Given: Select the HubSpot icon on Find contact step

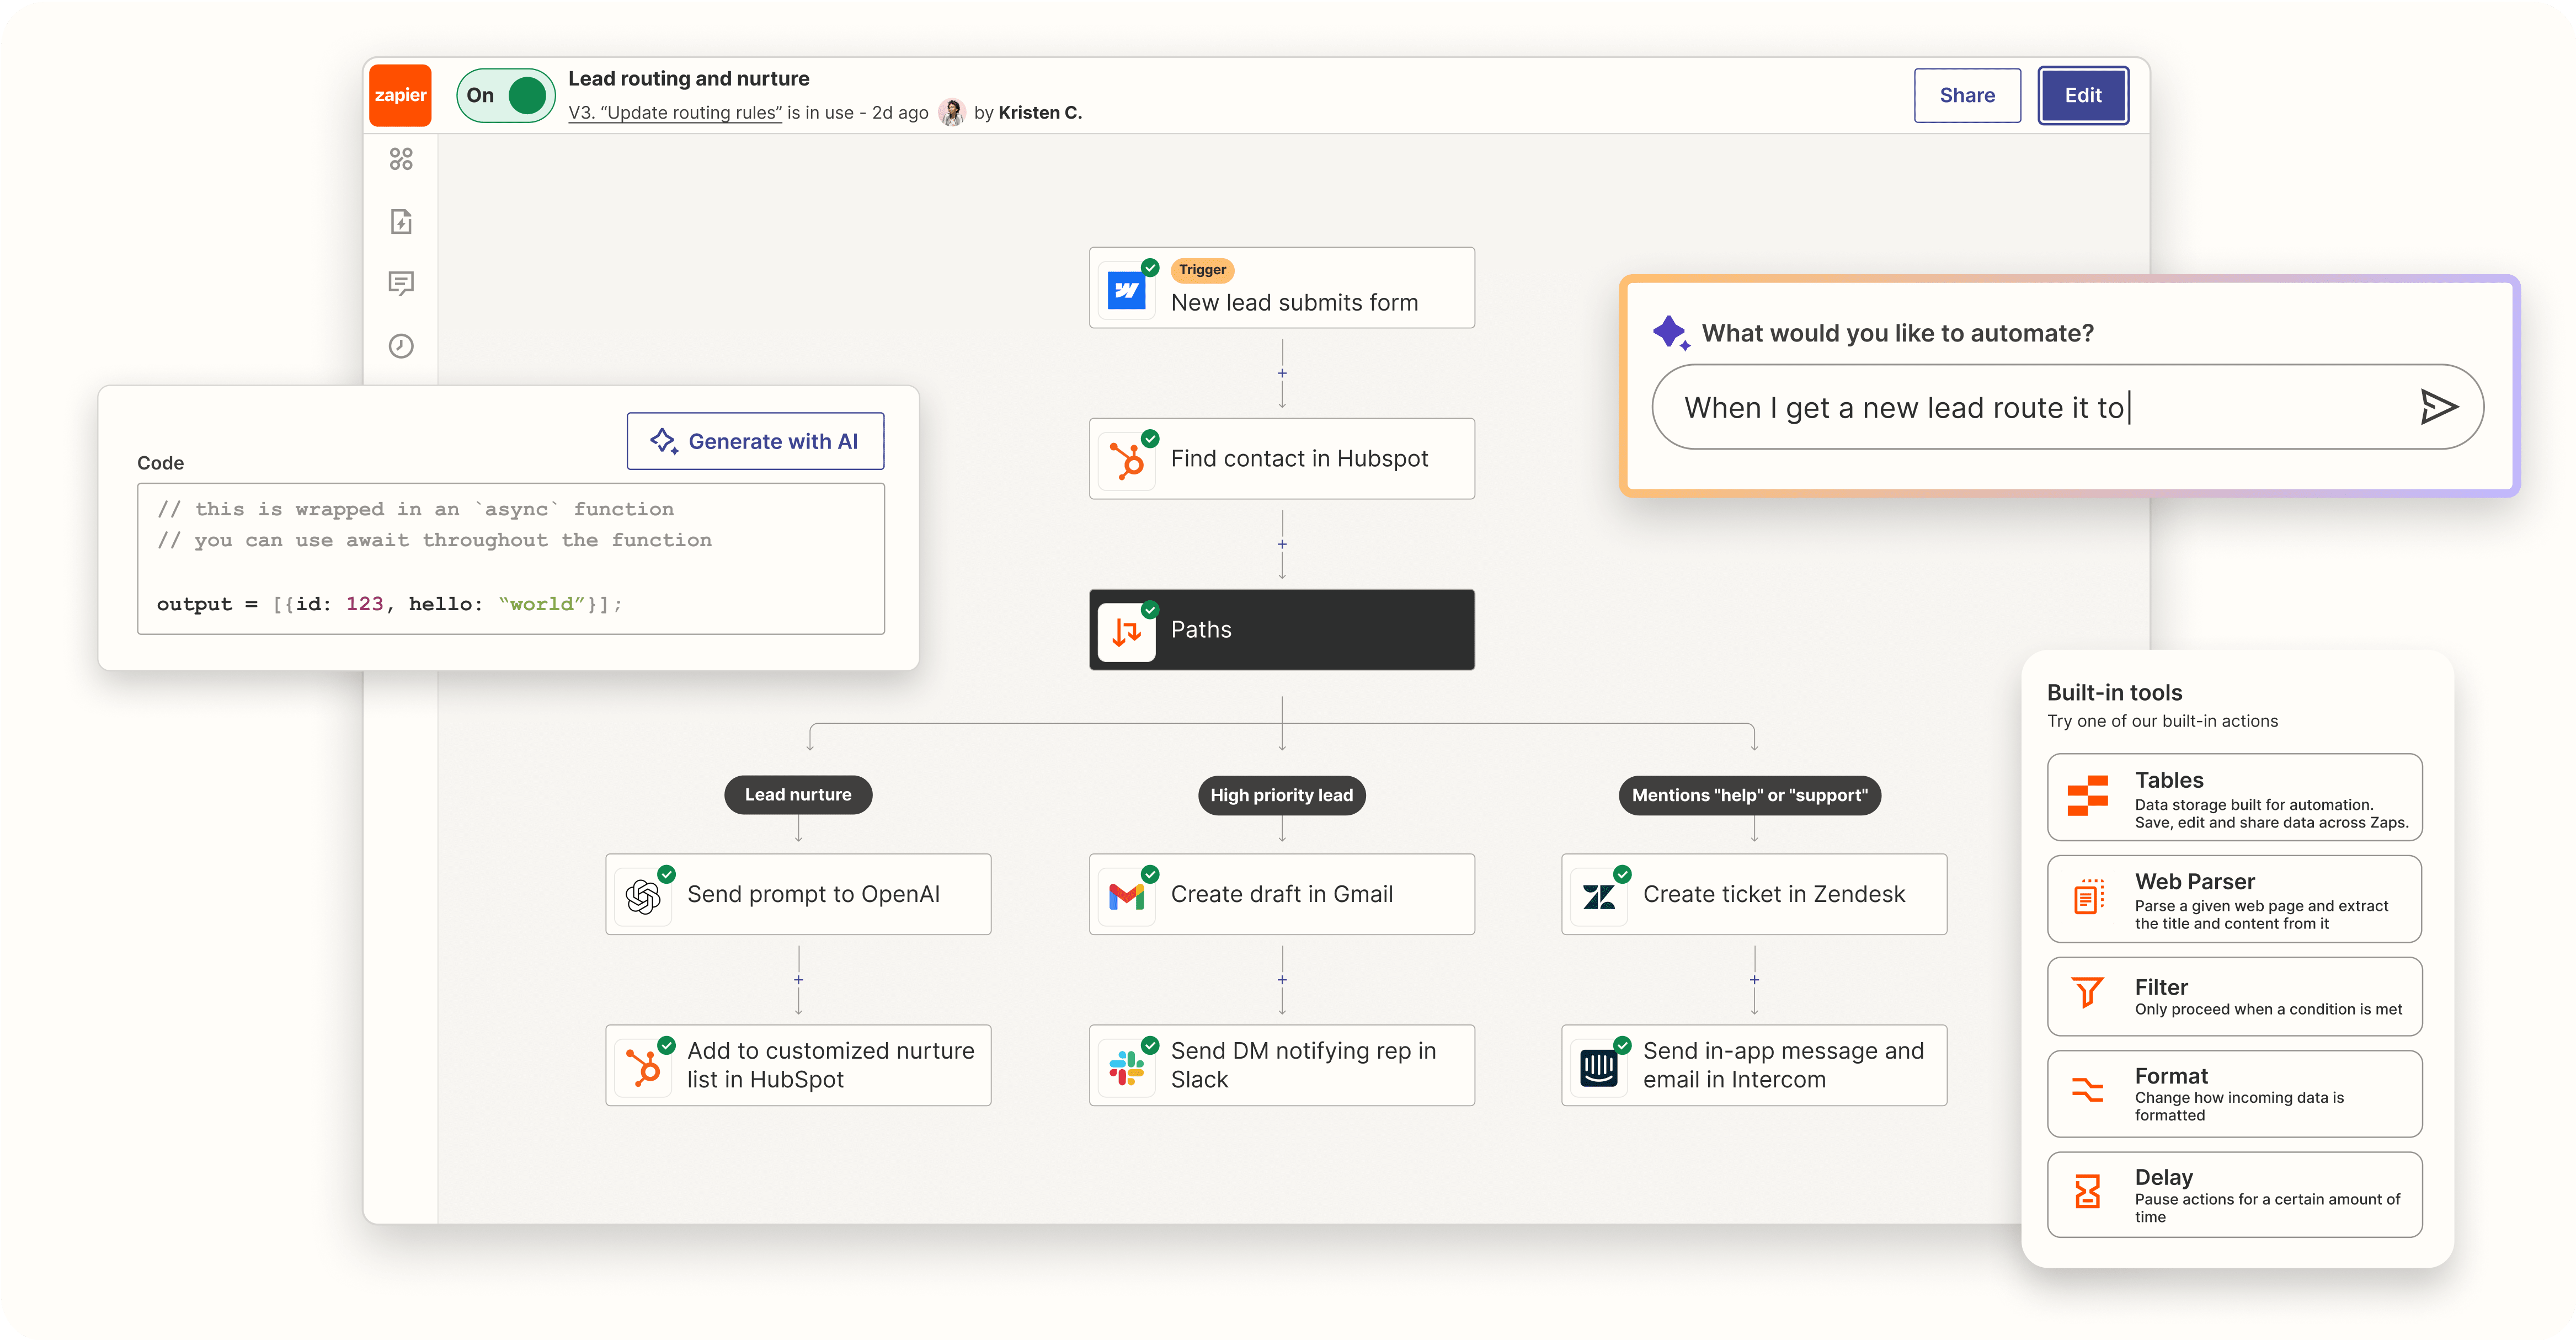Looking at the screenshot, I should click(1128, 459).
